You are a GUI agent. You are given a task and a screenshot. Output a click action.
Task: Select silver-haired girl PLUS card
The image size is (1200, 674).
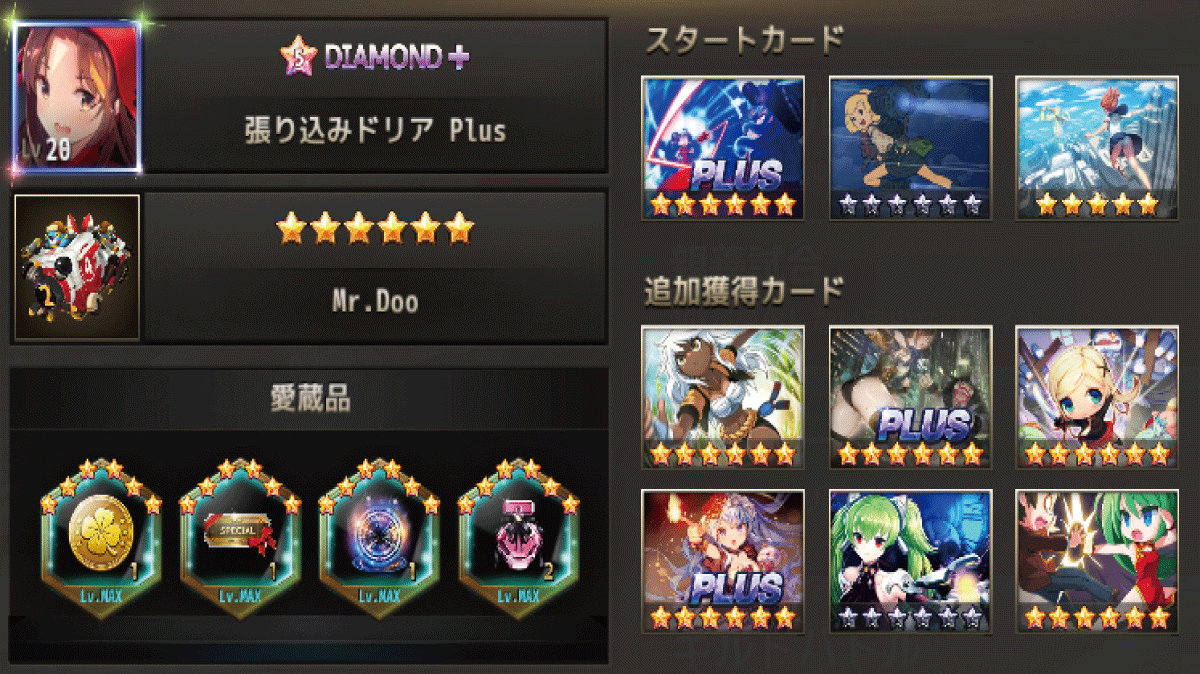[x=723, y=561]
